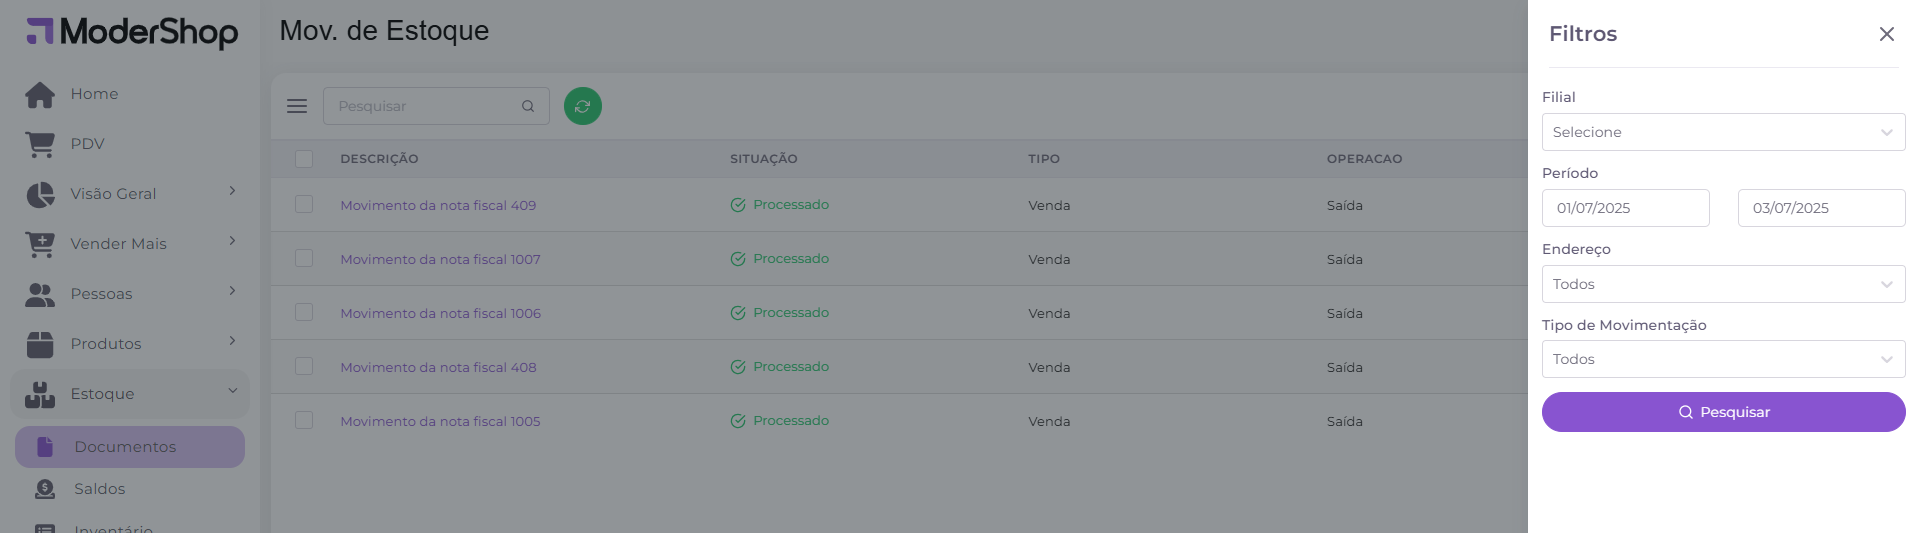
Task: Open the Filial Selecione dropdown
Action: coord(1723,132)
